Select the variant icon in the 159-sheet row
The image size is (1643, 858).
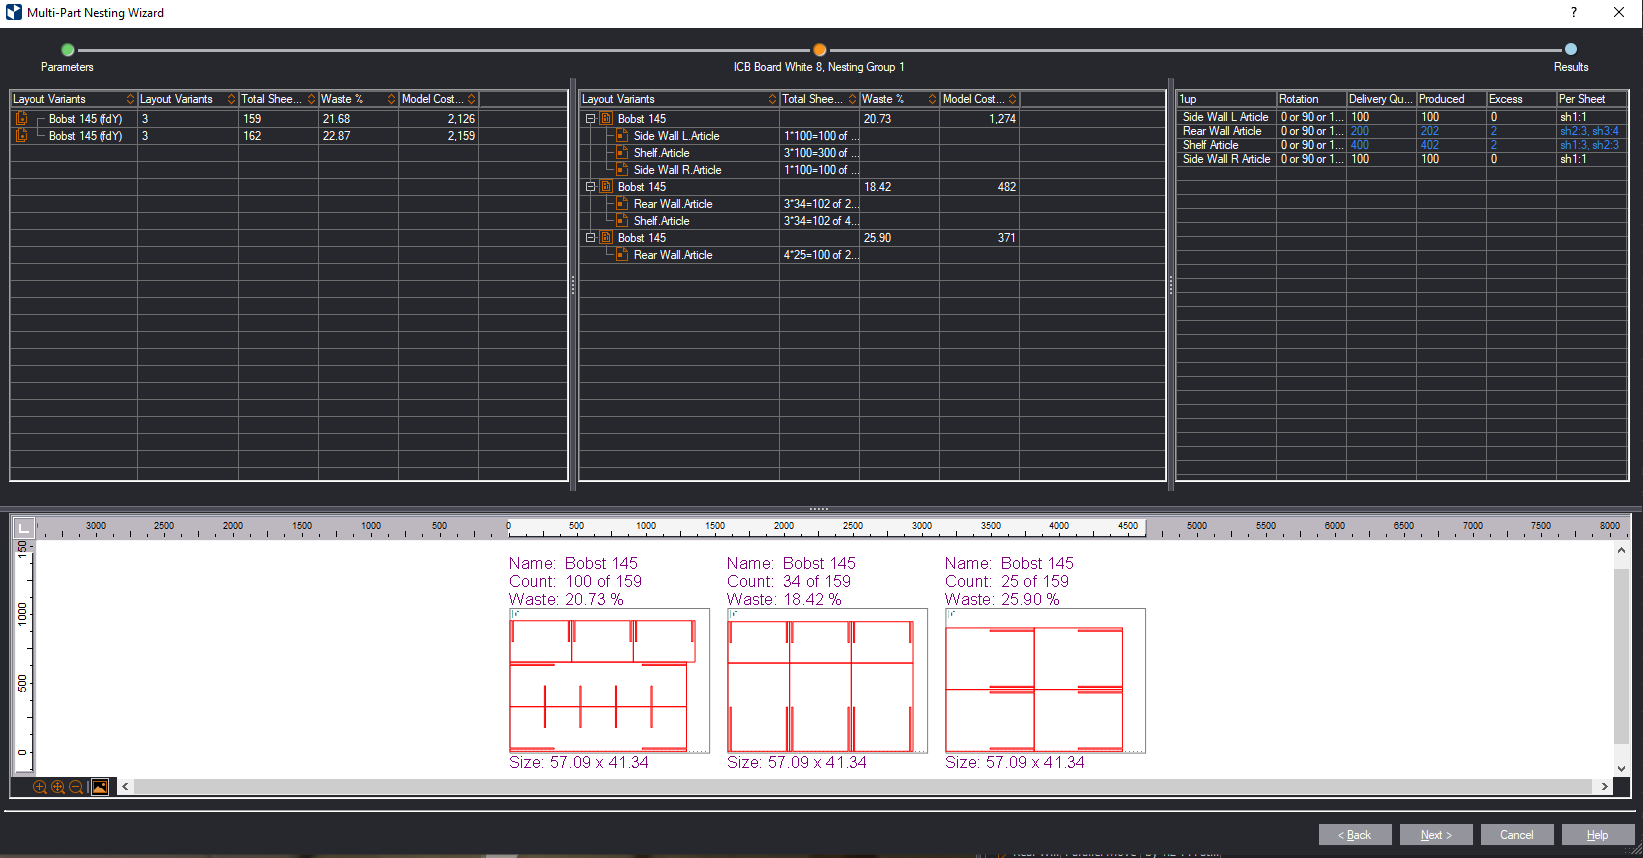point(22,118)
